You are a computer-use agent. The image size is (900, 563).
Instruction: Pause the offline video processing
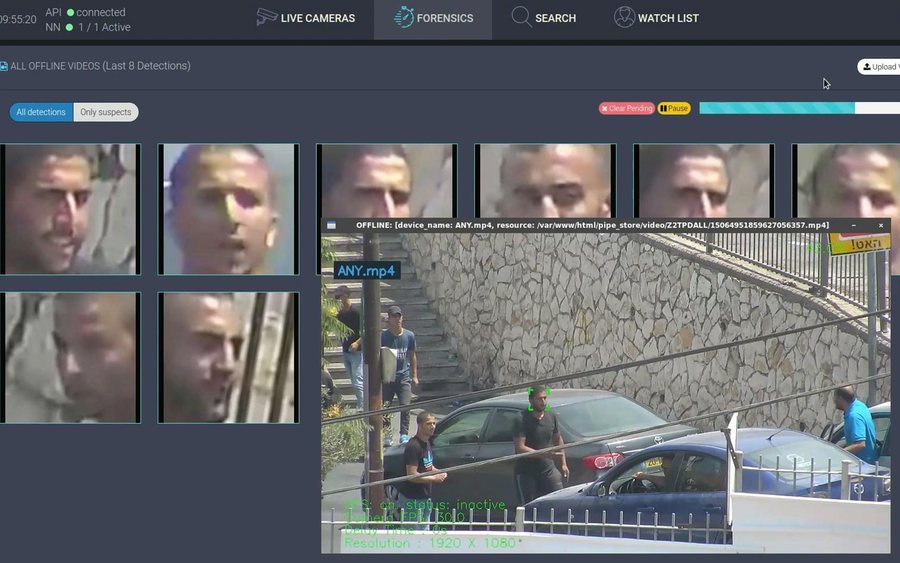pyautogui.click(x=674, y=108)
